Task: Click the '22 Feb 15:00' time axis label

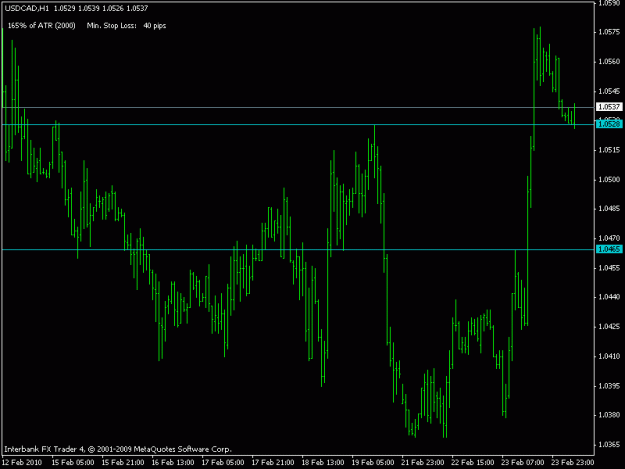Action: pyautogui.click(x=473, y=462)
